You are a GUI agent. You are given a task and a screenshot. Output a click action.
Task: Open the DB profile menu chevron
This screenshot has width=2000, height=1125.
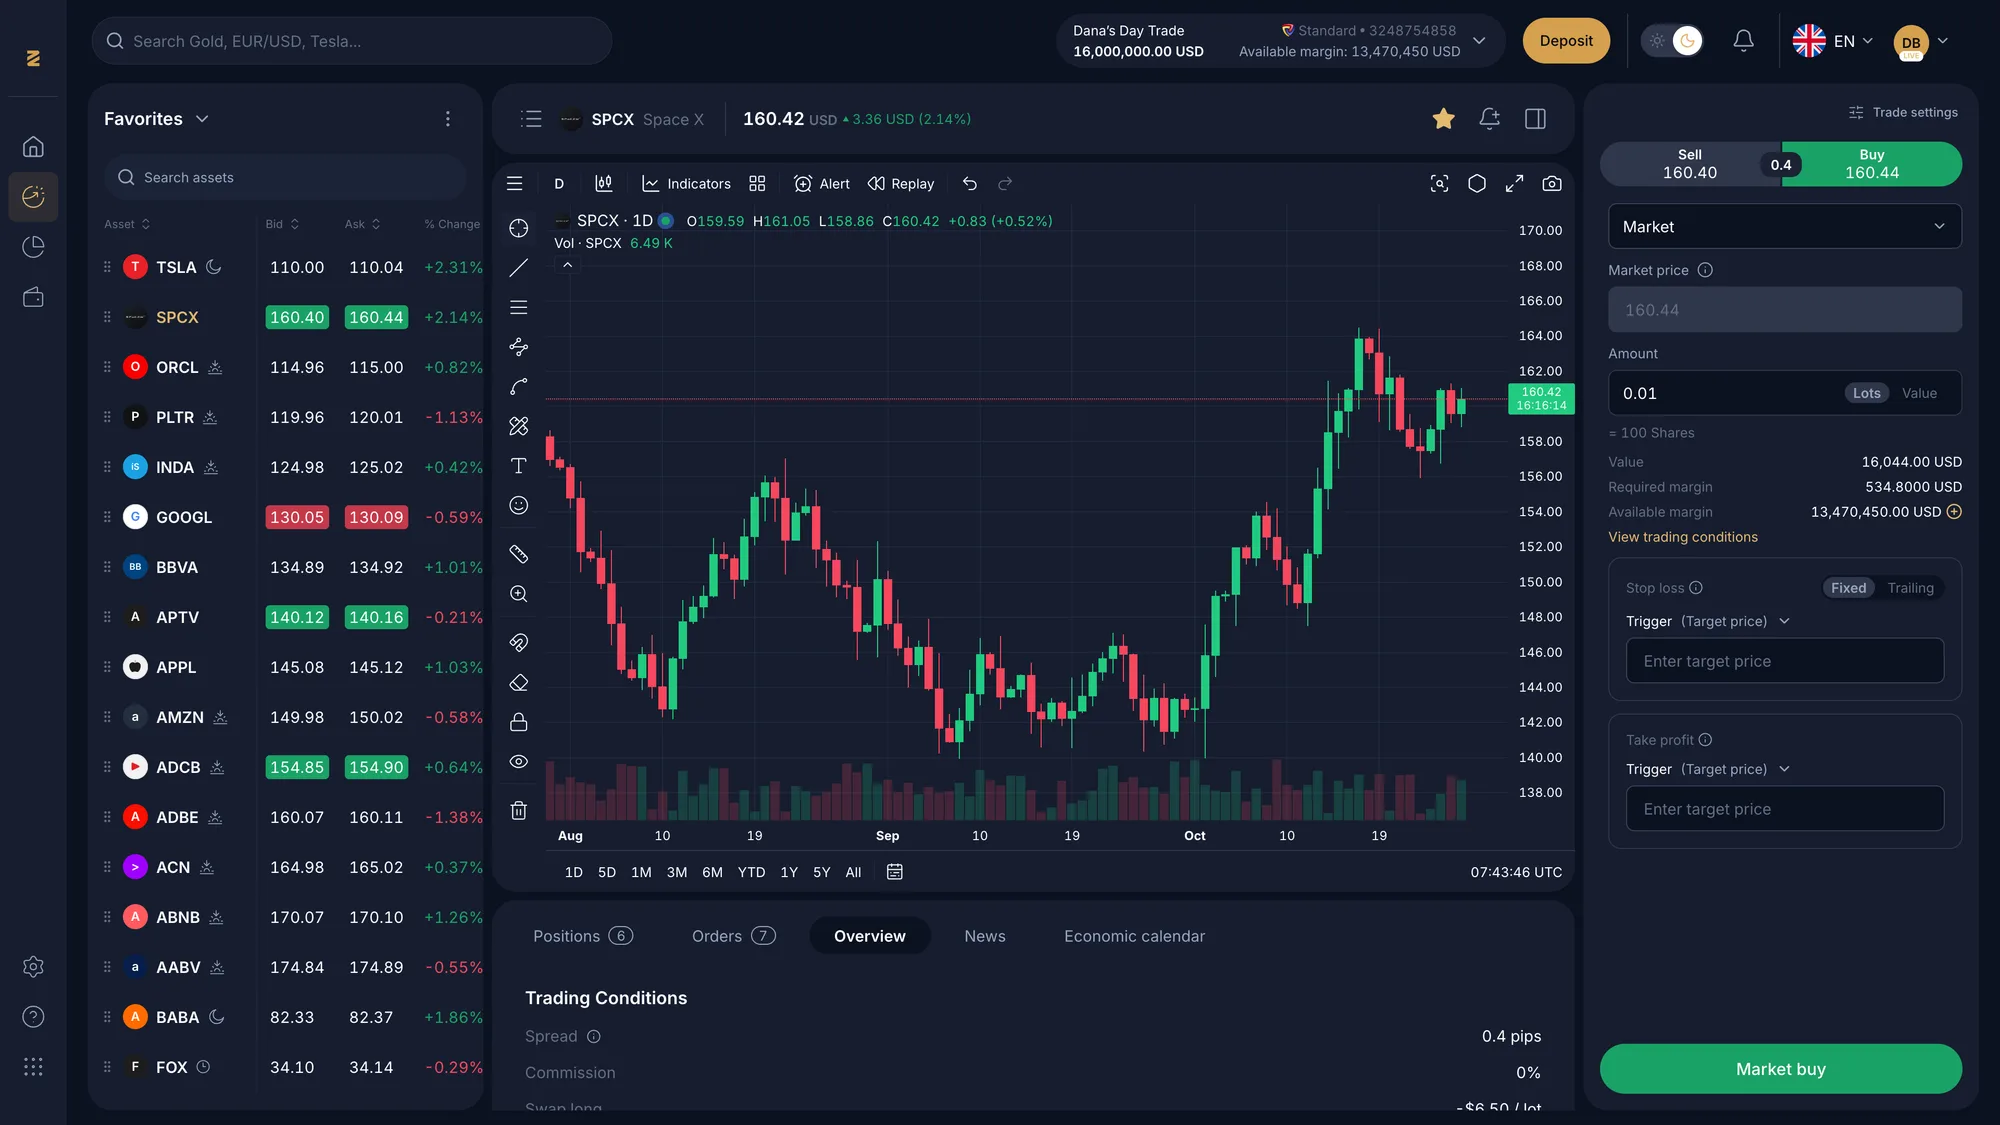(x=1943, y=41)
